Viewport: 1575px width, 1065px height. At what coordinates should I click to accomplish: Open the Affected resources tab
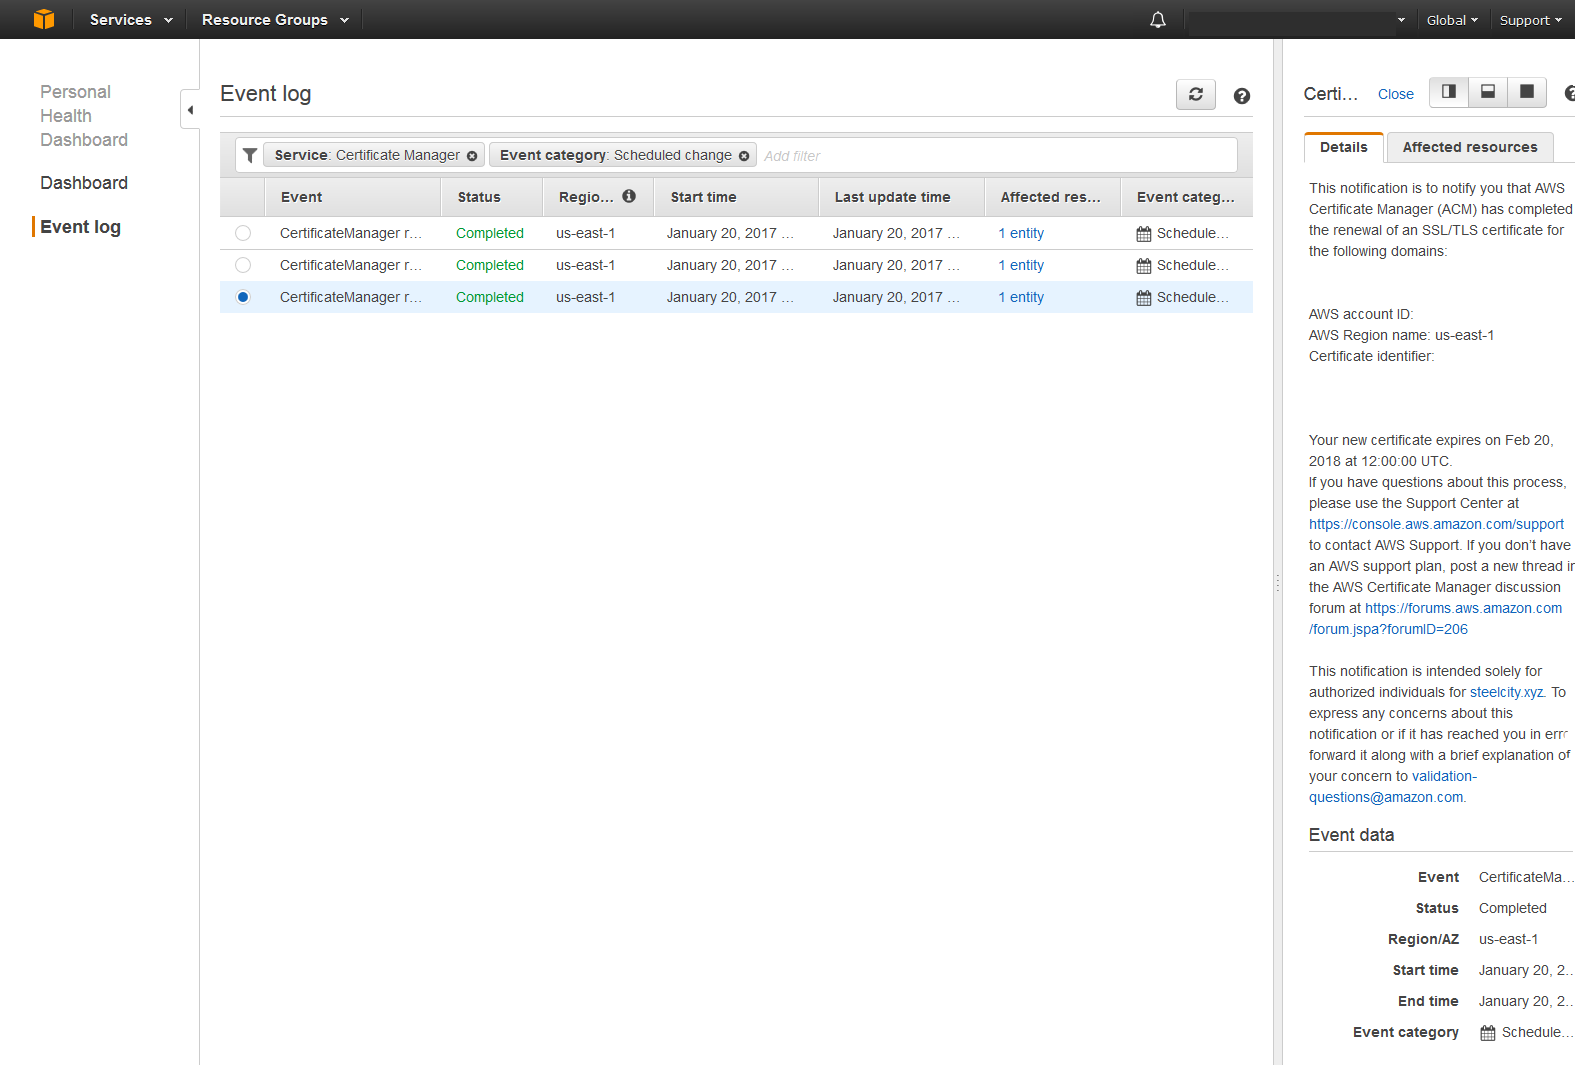pyautogui.click(x=1470, y=147)
